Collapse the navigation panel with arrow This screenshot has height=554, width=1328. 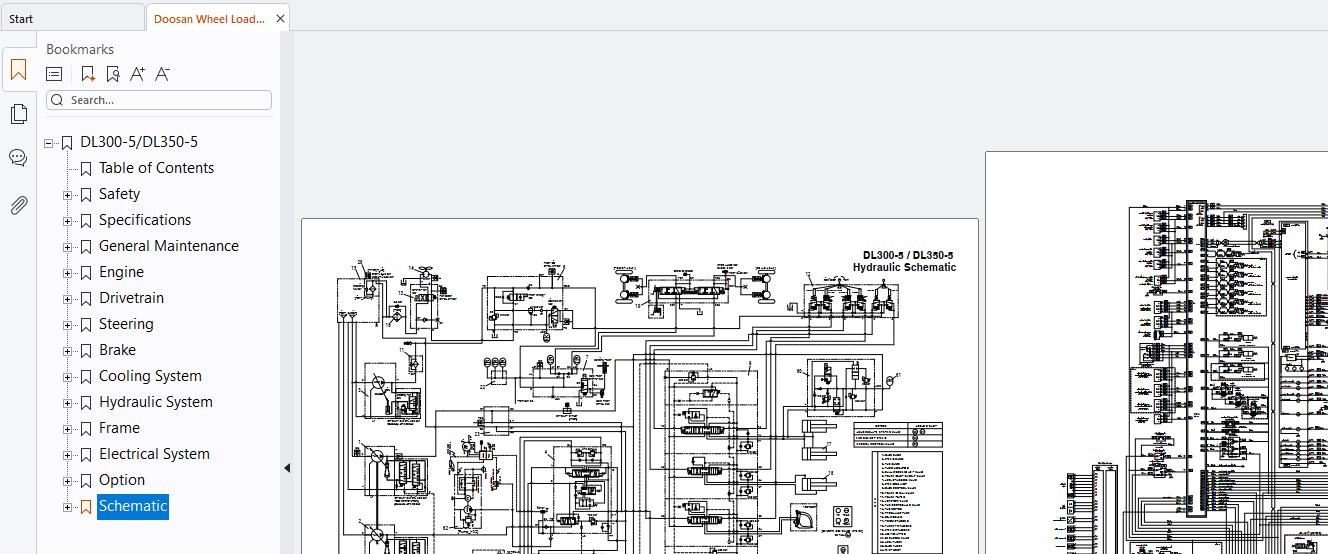click(x=287, y=467)
